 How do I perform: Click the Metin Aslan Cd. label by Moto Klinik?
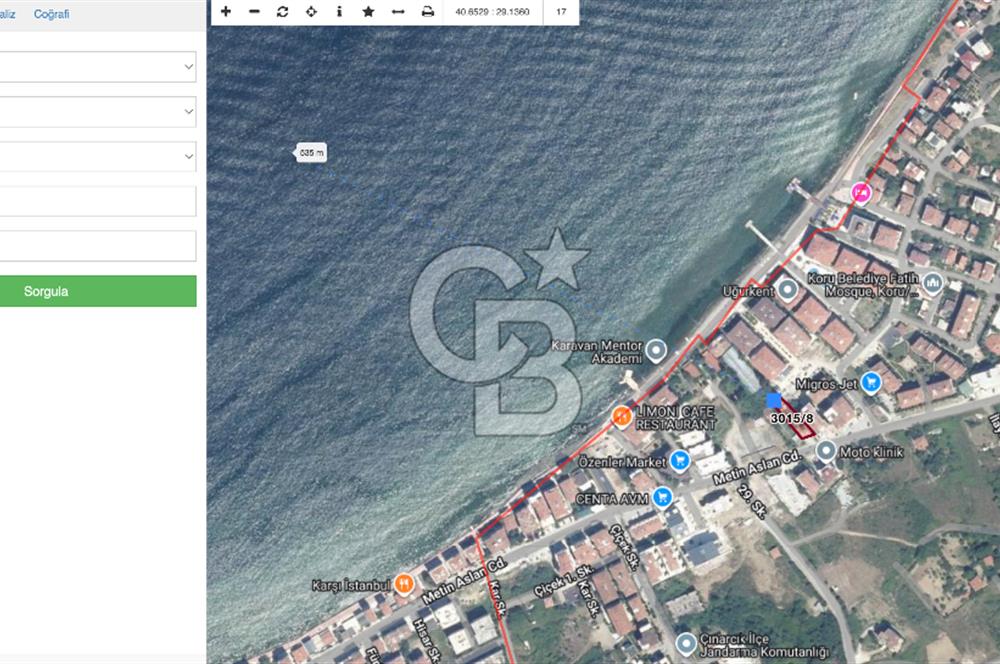(757, 467)
